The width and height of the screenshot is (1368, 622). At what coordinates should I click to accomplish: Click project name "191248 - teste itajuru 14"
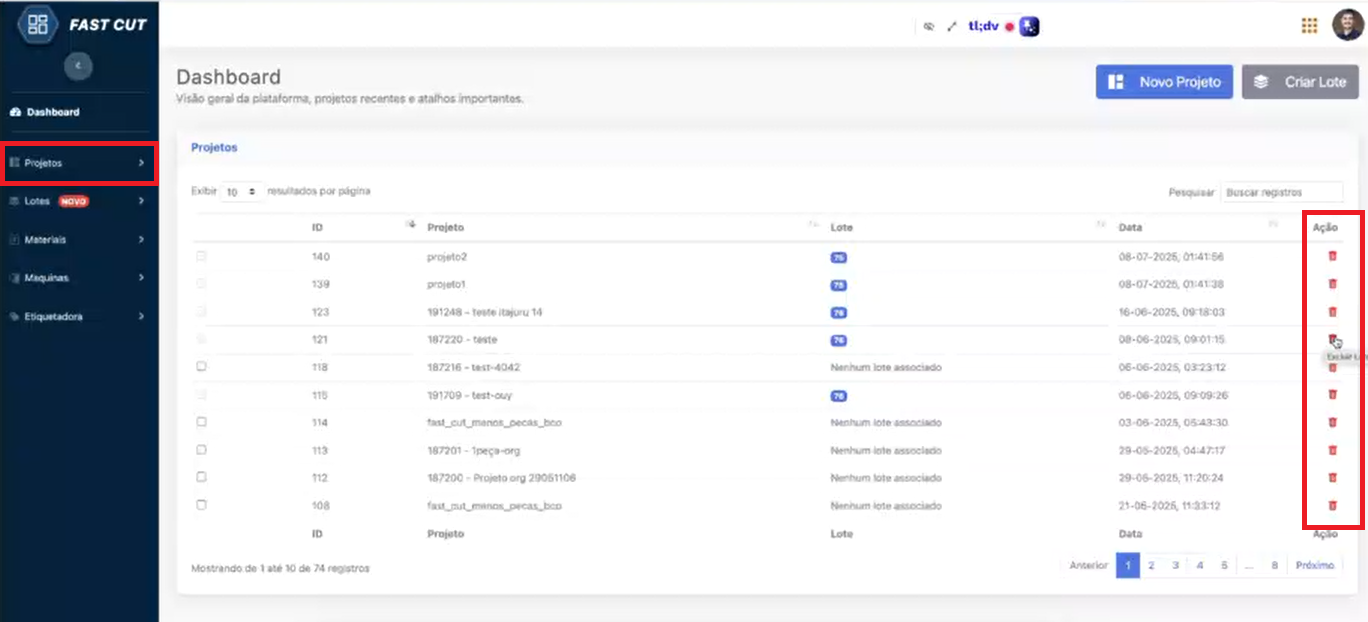(485, 312)
